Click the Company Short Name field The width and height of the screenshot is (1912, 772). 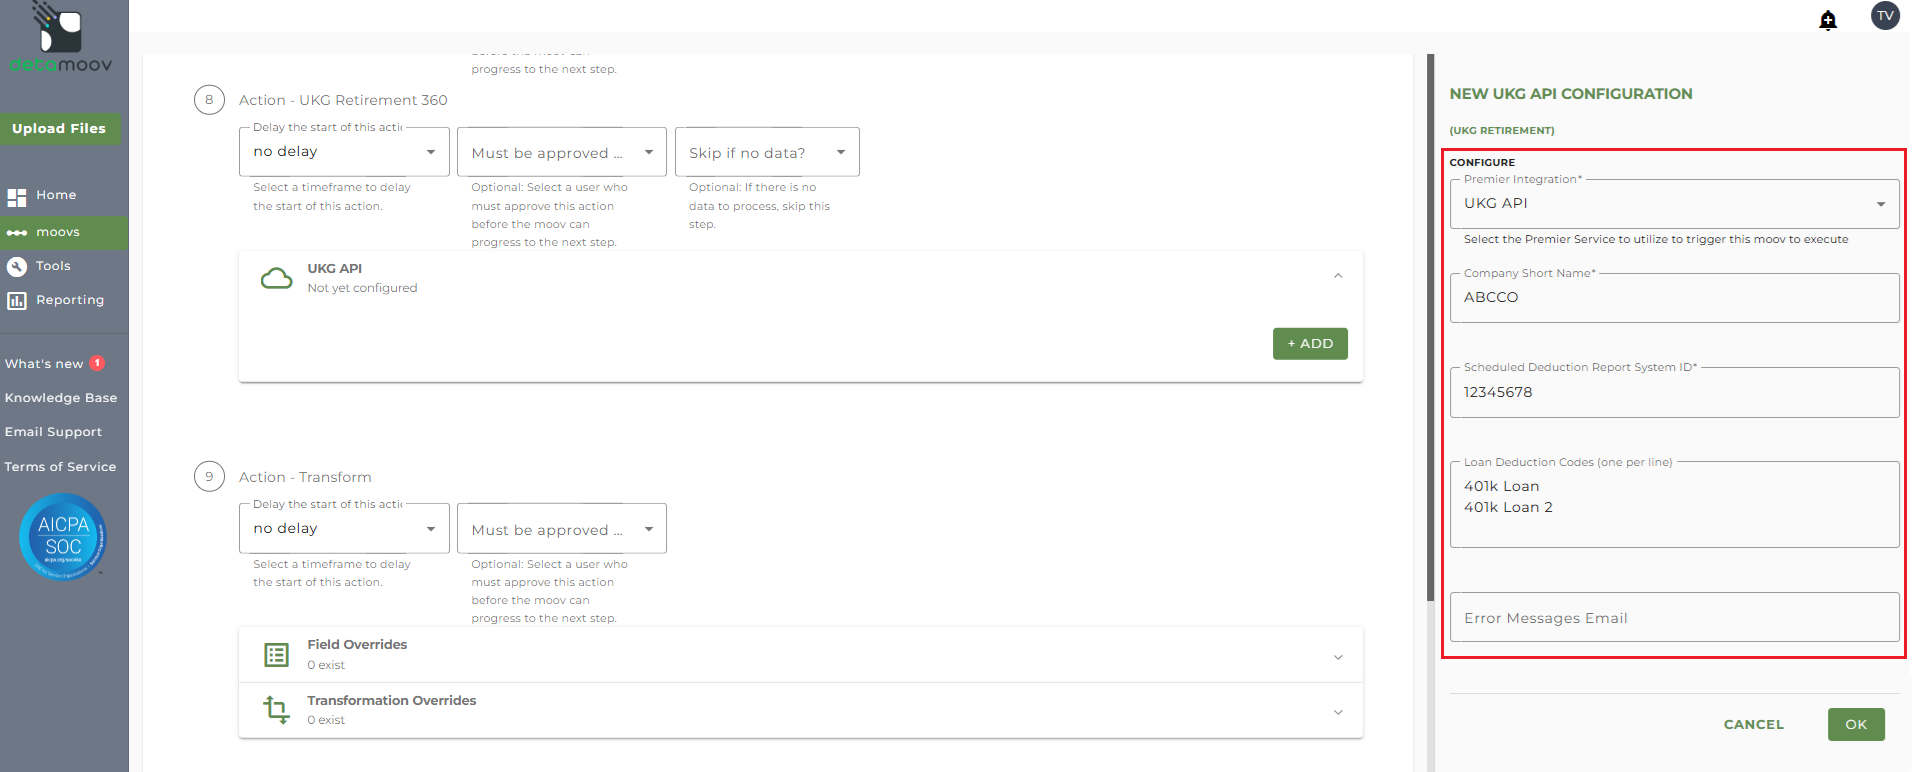point(1674,298)
